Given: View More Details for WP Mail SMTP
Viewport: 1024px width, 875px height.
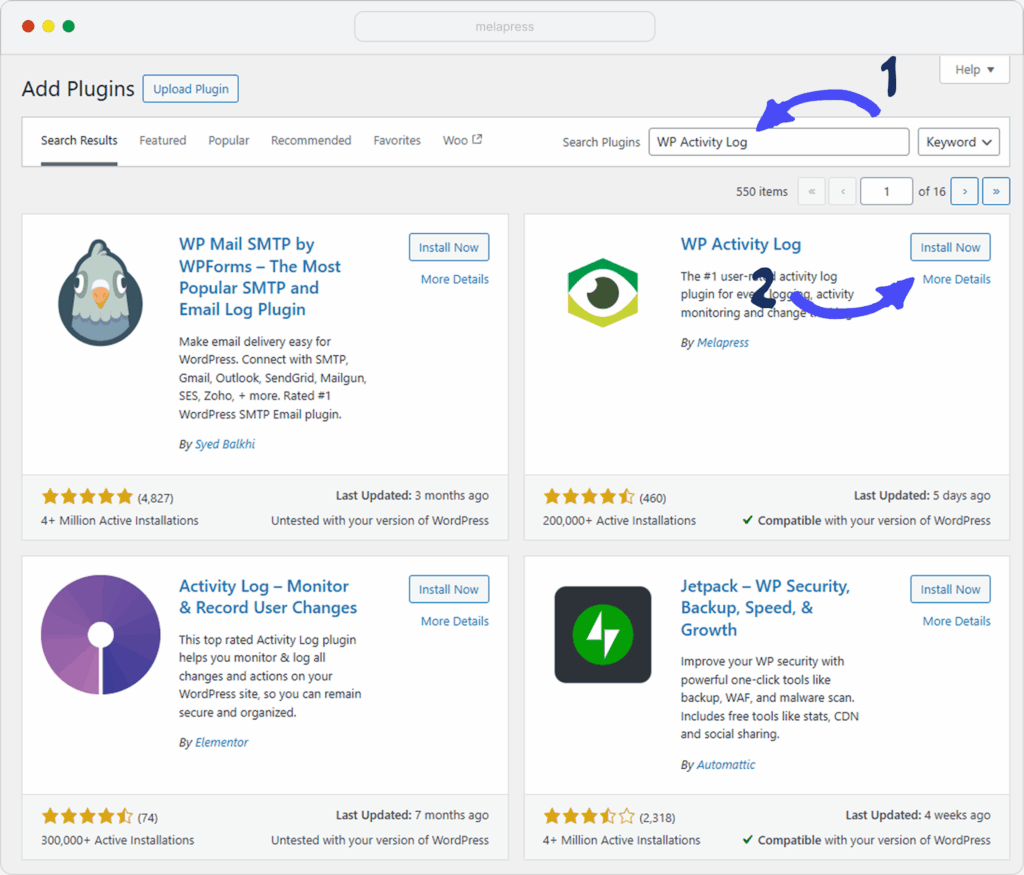Looking at the screenshot, I should [455, 279].
